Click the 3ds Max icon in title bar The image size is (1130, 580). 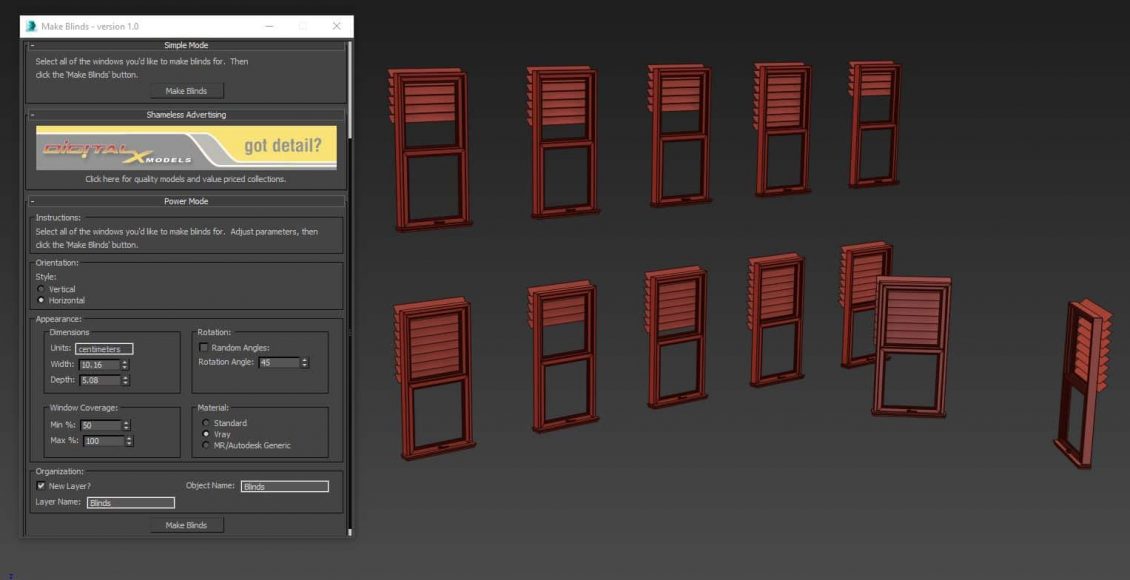click(32, 26)
